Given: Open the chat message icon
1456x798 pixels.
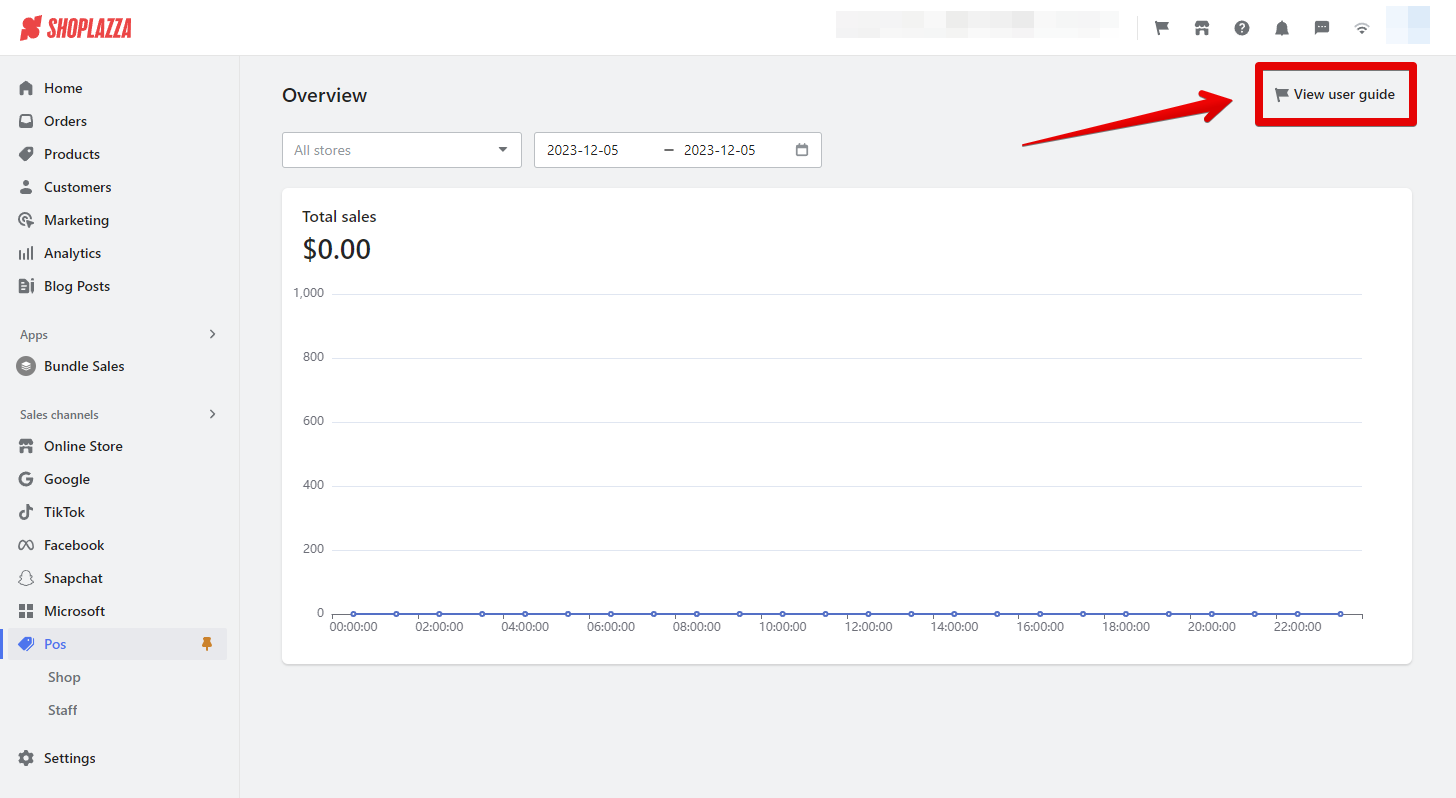Looking at the screenshot, I should tap(1322, 28).
